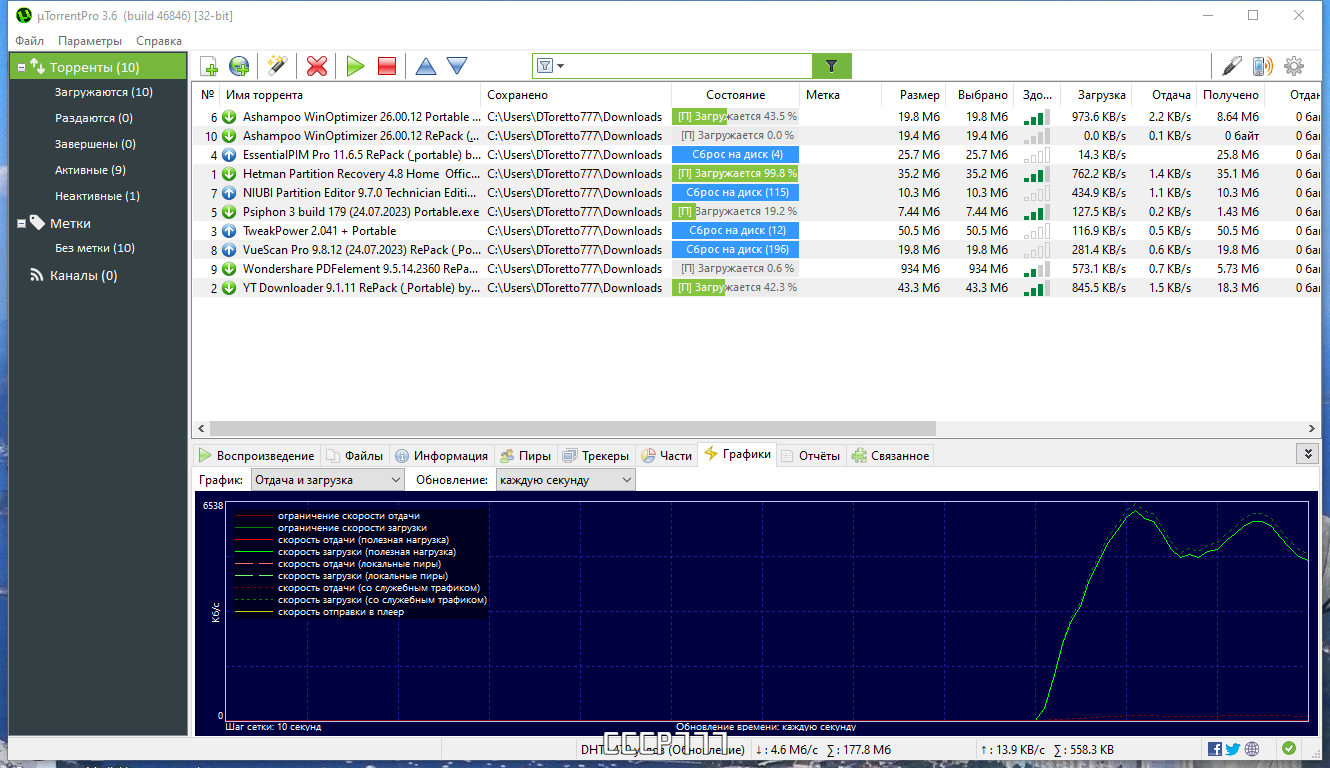Move torrent up in queue
Image resolution: width=1330 pixels, height=768 pixels.
pyautogui.click(x=426, y=66)
